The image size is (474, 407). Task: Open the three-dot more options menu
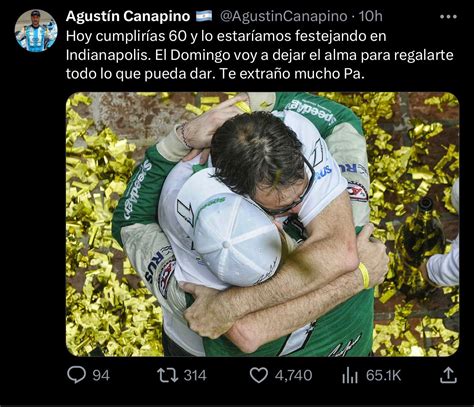[x=448, y=17]
